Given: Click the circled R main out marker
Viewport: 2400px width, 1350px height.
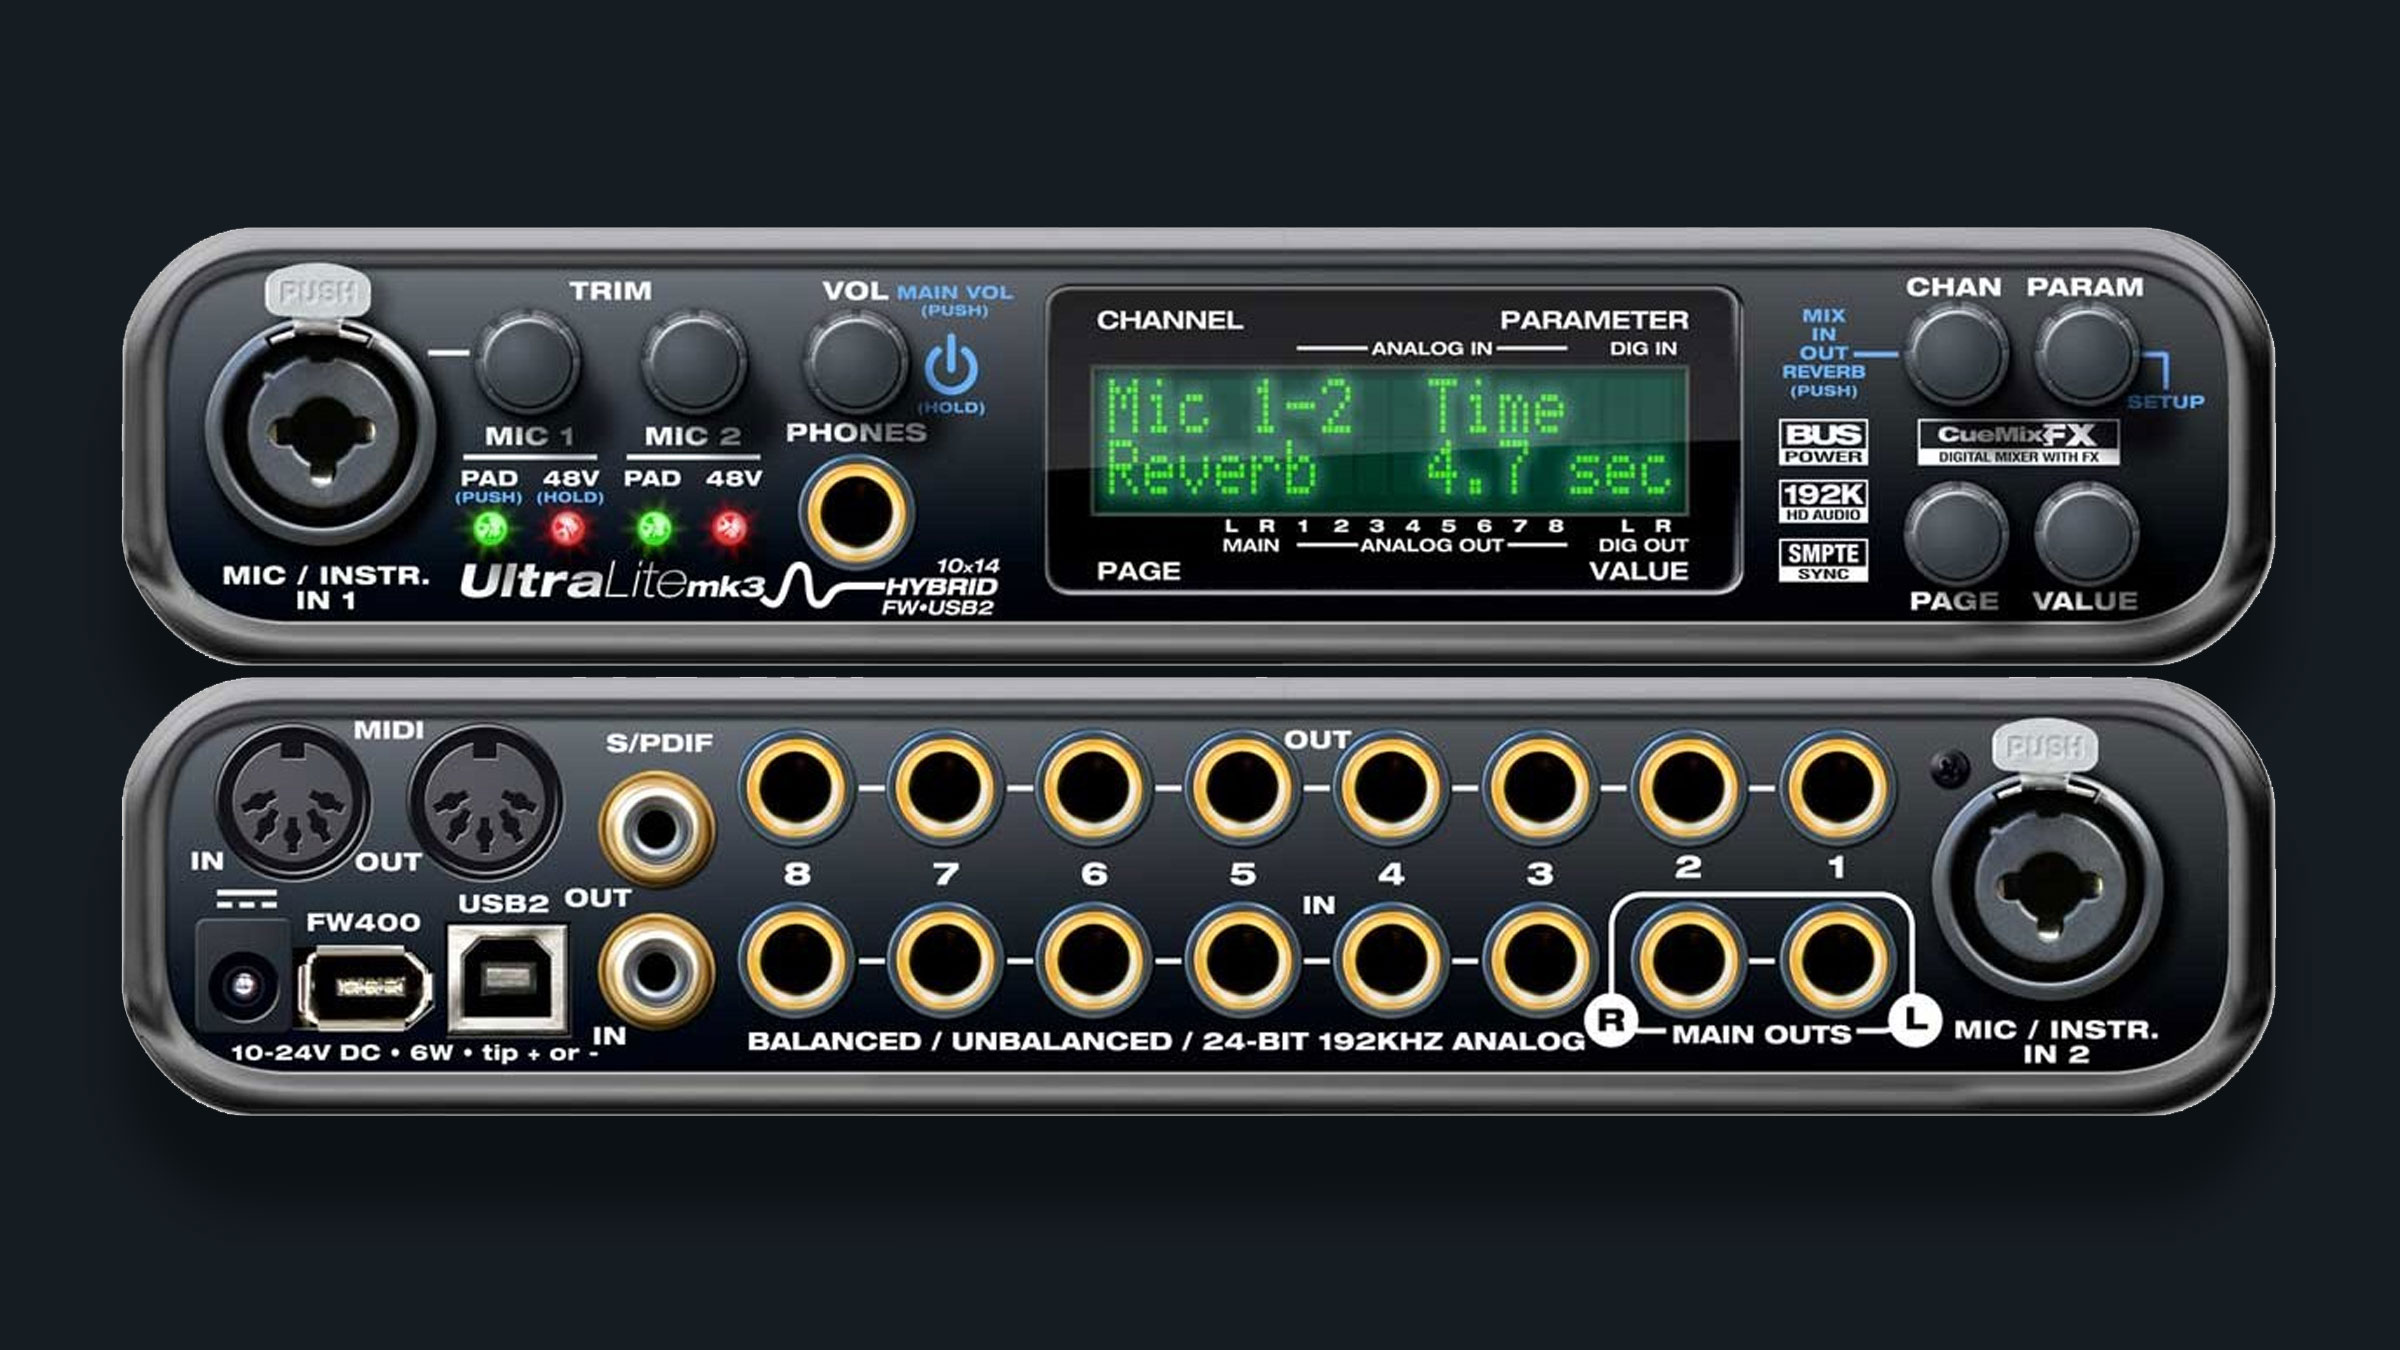Looking at the screenshot, I should (1611, 1021).
